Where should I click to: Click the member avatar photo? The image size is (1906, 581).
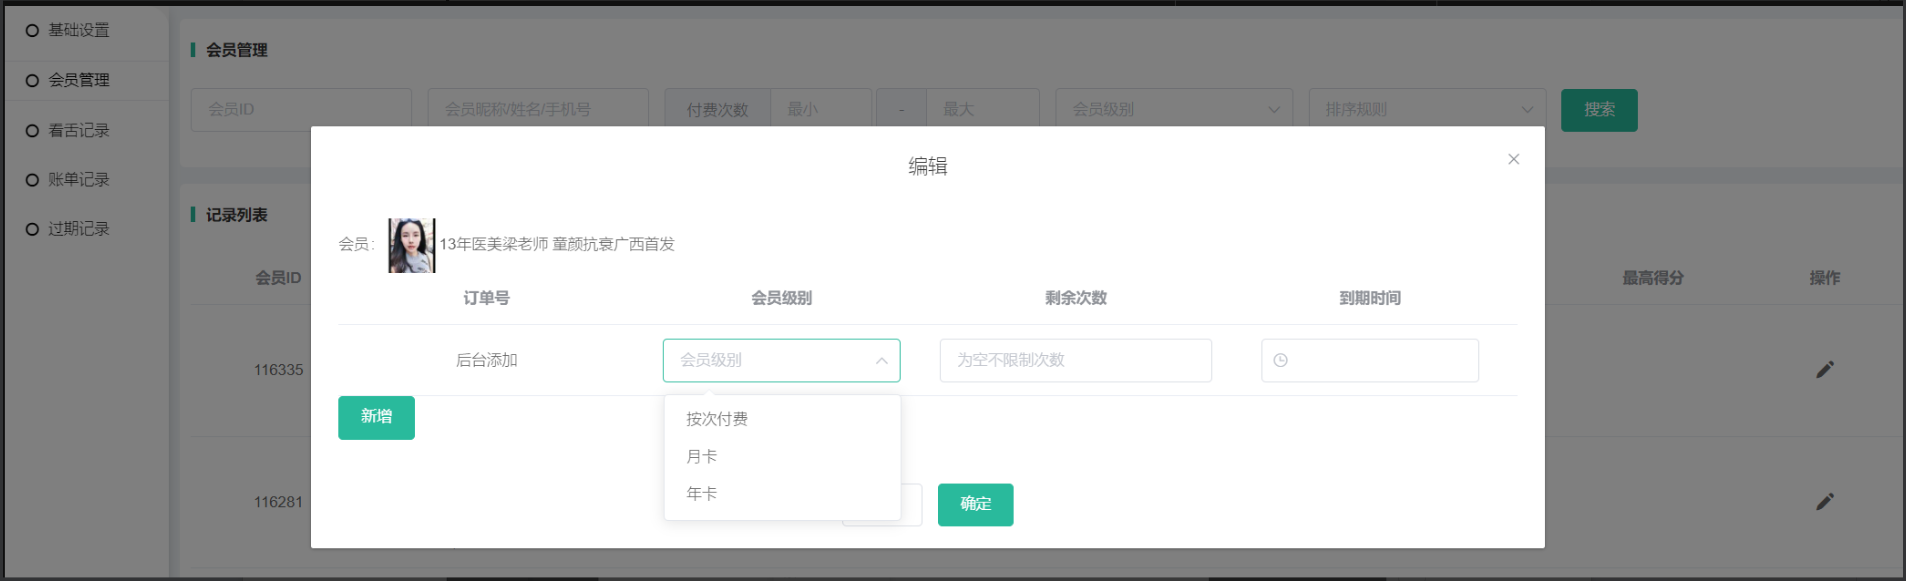tap(411, 245)
